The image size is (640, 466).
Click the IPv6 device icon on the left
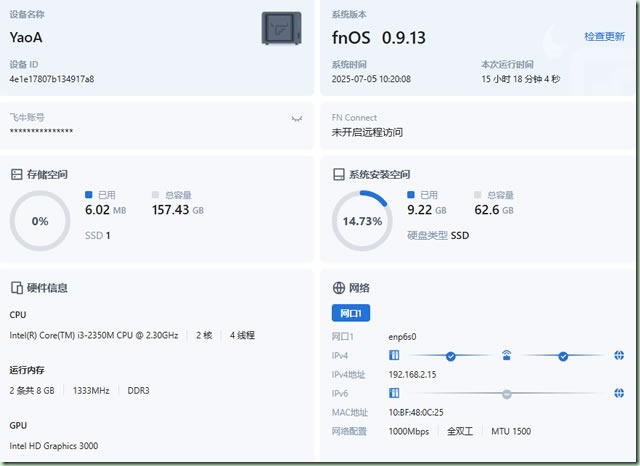pyautogui.click(x=394, y=393)
